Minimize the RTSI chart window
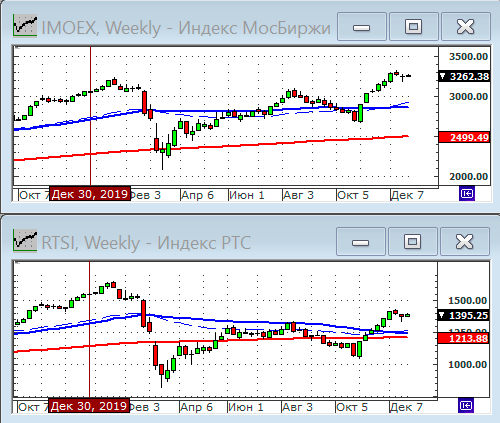500x423 pixels. click(x=361, y=242)
